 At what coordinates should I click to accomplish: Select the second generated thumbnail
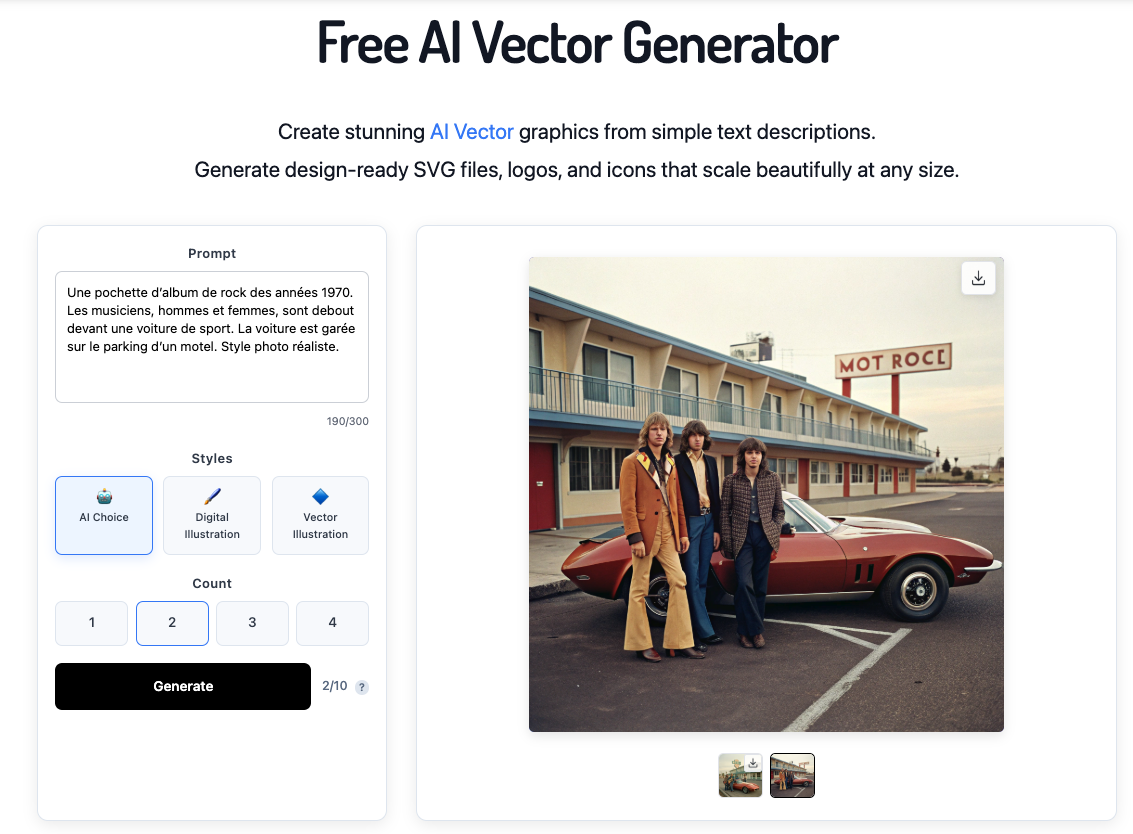(x=792, y=775)
